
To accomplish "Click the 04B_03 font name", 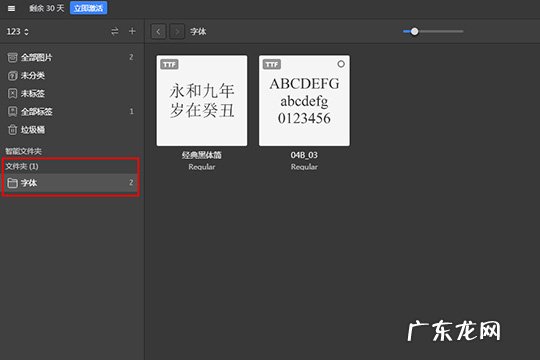I will pos(304,155).
